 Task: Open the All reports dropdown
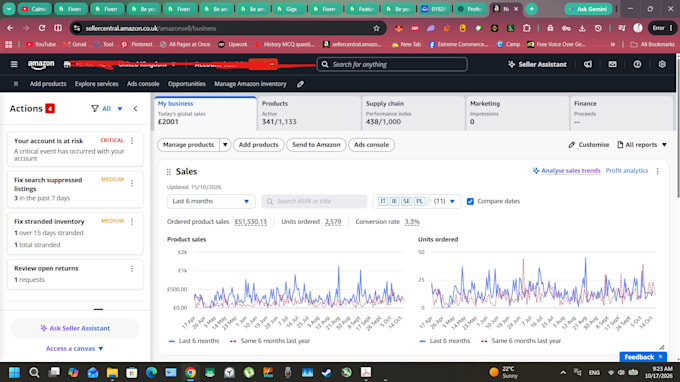pyautogui.click(x=642, y=145)
